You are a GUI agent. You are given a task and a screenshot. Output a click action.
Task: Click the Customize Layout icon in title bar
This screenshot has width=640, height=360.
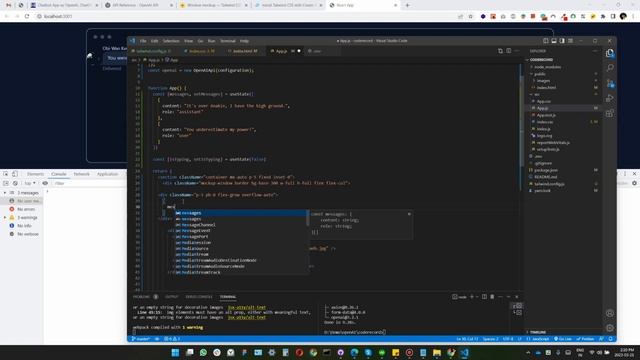pyautogui.click(x=571, y=41)
